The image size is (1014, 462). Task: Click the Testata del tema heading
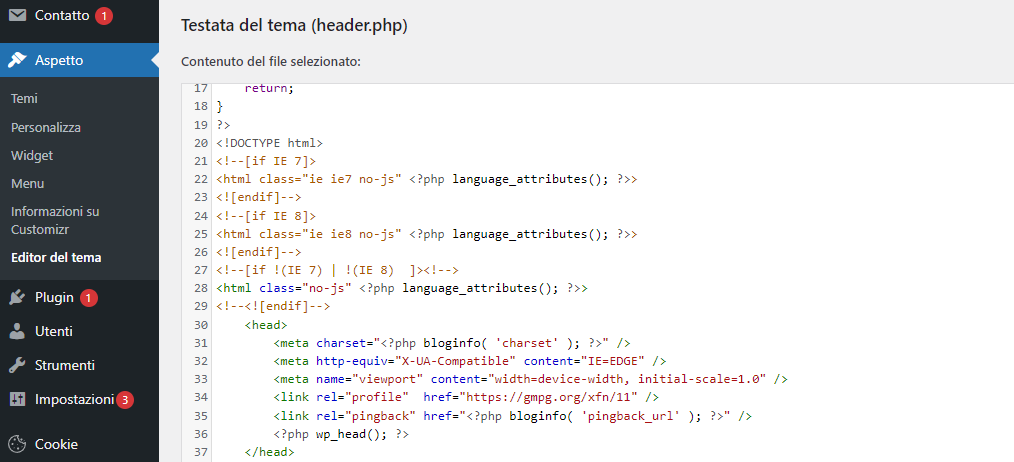click(293, 25)
